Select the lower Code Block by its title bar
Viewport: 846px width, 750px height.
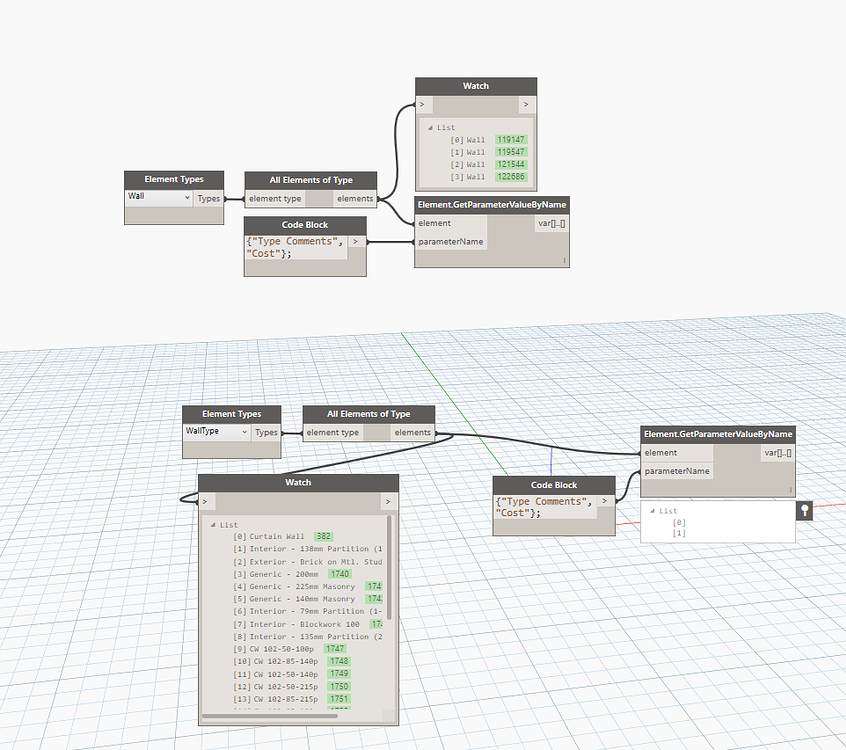[x=553, y=484]
